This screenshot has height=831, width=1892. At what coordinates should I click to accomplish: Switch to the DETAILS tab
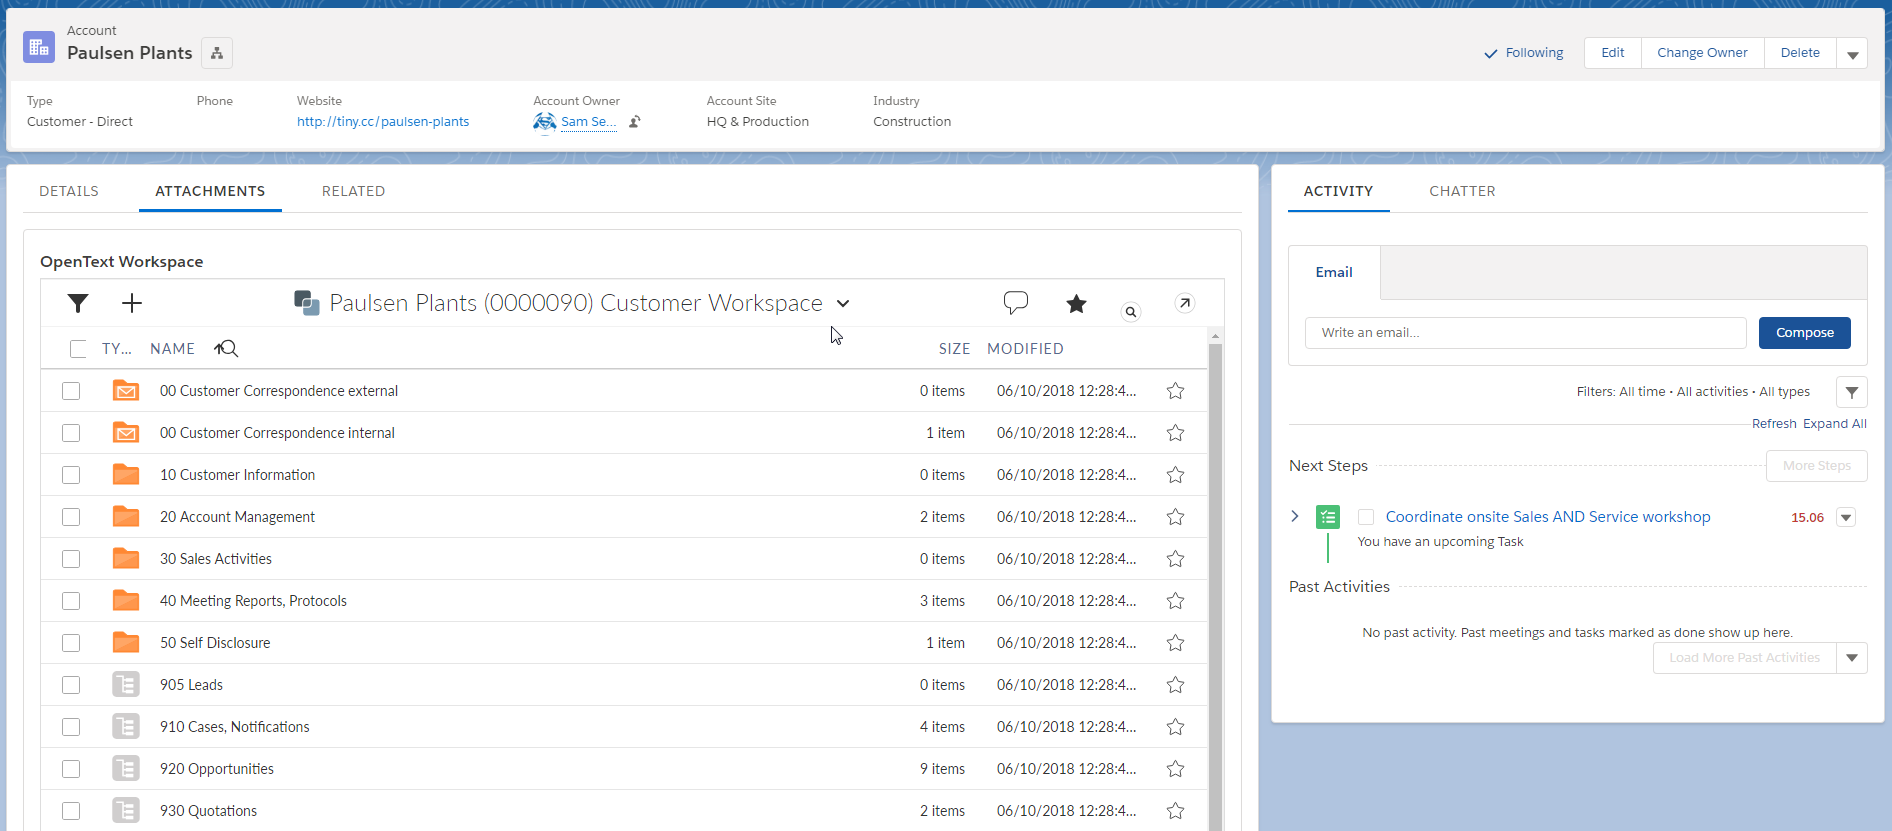pyautogui.click(x=69, y=191)
